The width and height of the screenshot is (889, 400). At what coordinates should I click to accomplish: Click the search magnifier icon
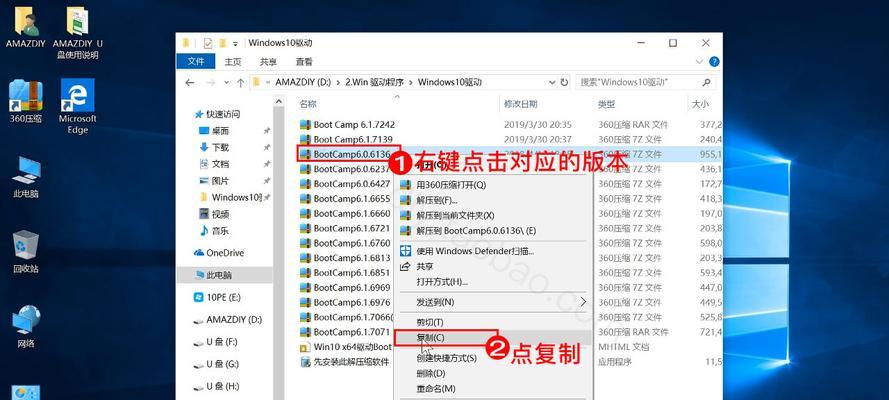coord(706,83)
